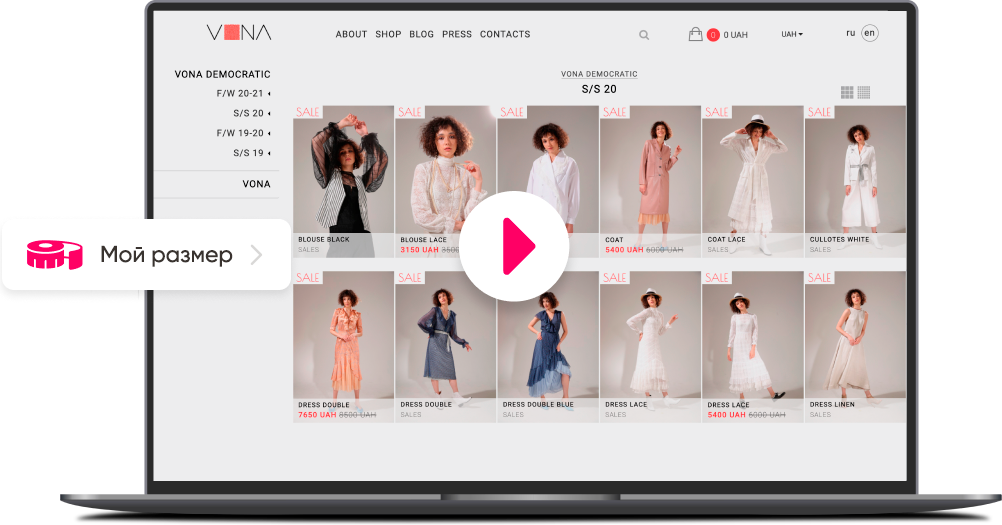Click the pink measuring tape icon
The width and height of the screenshot is (1002, 525).
click(x=53, y=255)
